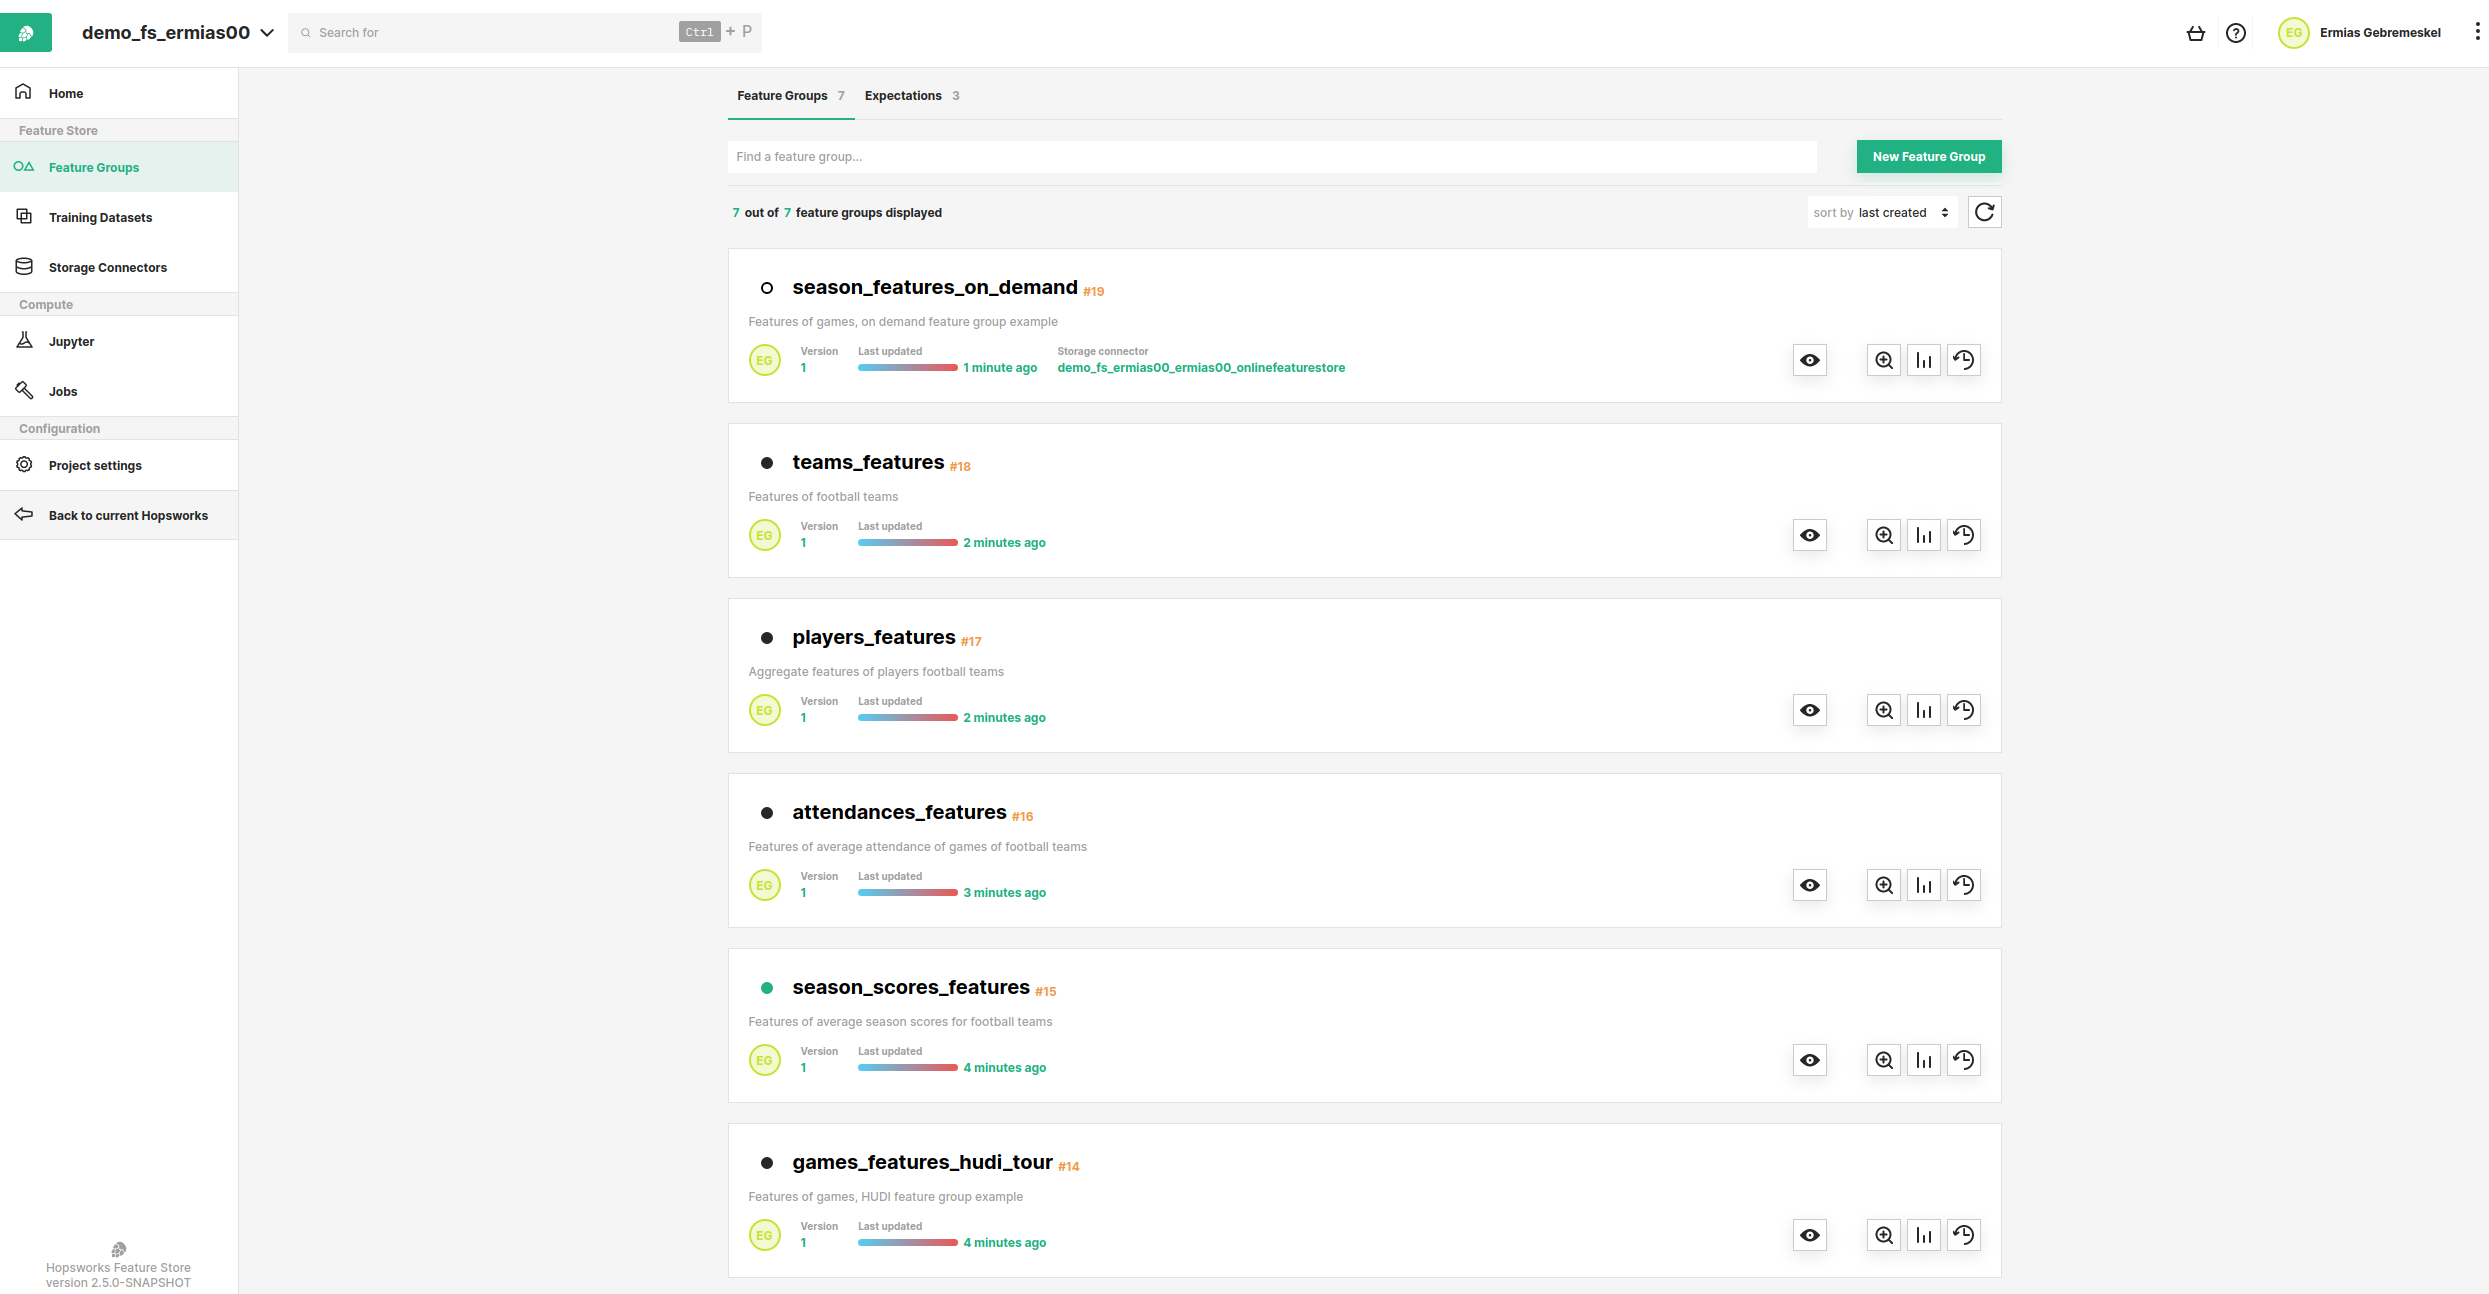Click the Hopsworks logo at top left
Viewport: 2489px width, 1294px height.
click(x=26, y=33)
